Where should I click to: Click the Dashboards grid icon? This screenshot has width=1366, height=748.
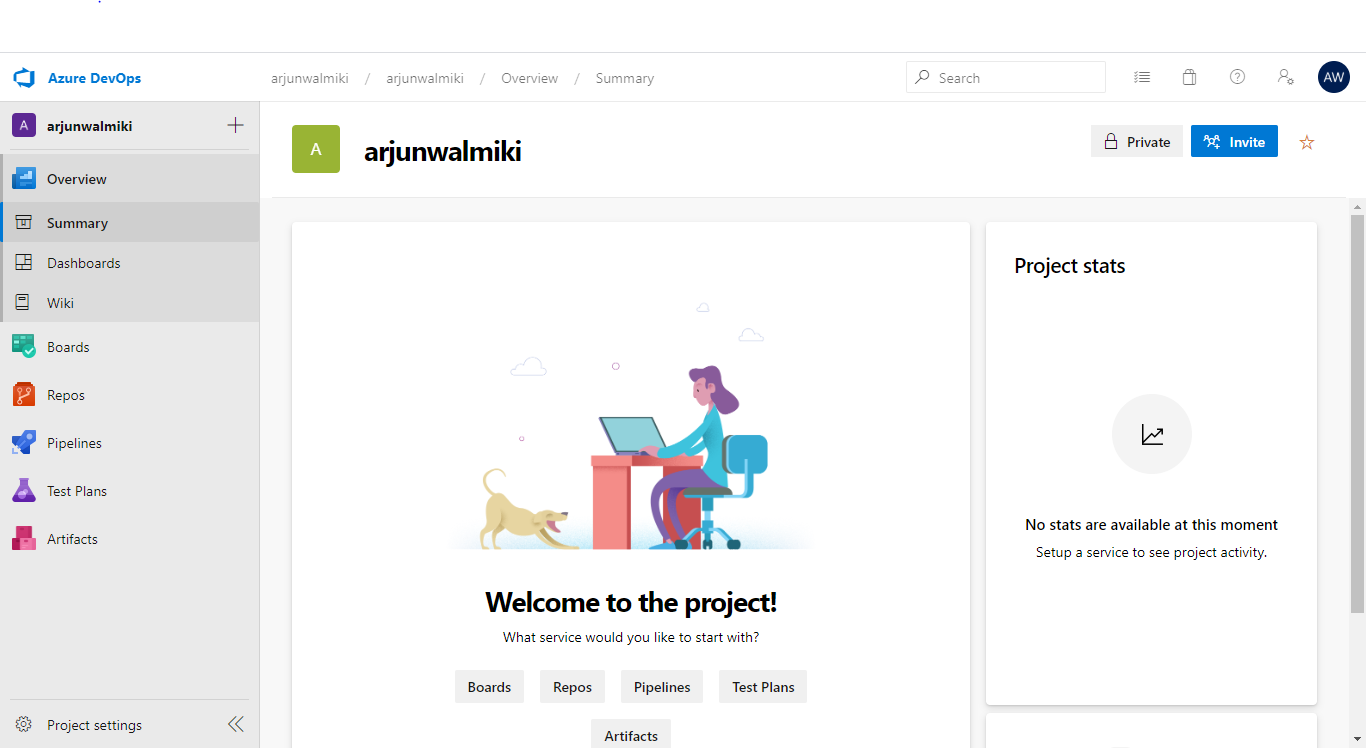click(x=24, y=263)
